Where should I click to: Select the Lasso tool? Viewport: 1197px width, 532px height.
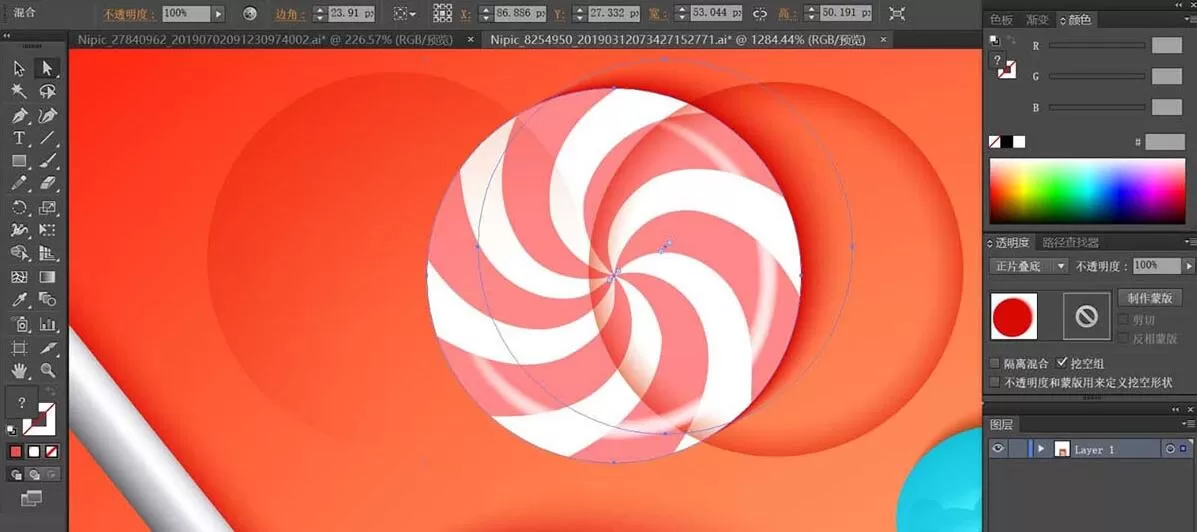point(47,92)
